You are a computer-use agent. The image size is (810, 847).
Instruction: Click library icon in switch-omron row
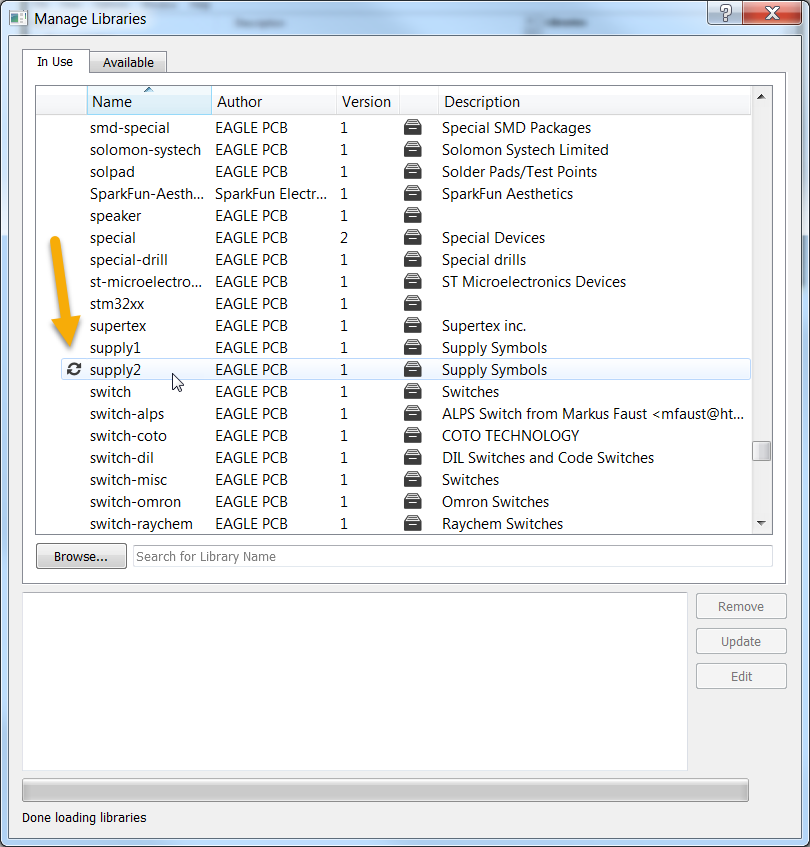tap(413, 502)
